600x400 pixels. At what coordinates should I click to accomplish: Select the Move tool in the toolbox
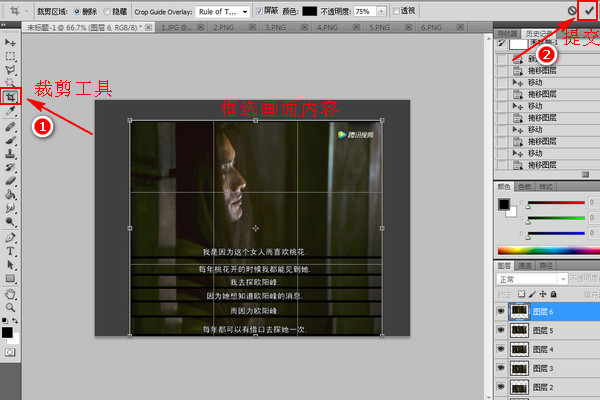click(10, 42)
